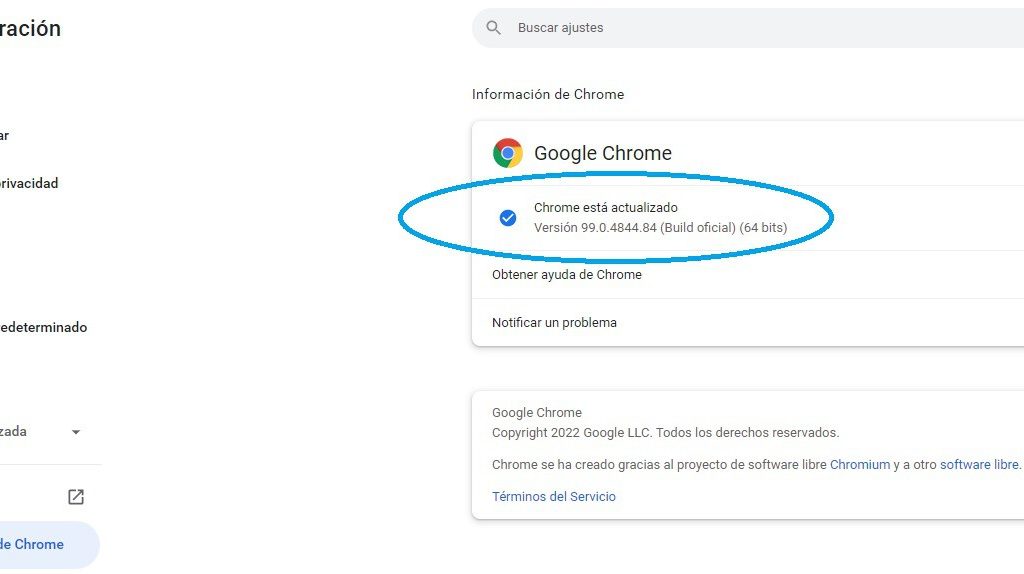Click the Google Chrome logo icon
The width and height of the screenshot is (1024, 574).
[507, 153]
